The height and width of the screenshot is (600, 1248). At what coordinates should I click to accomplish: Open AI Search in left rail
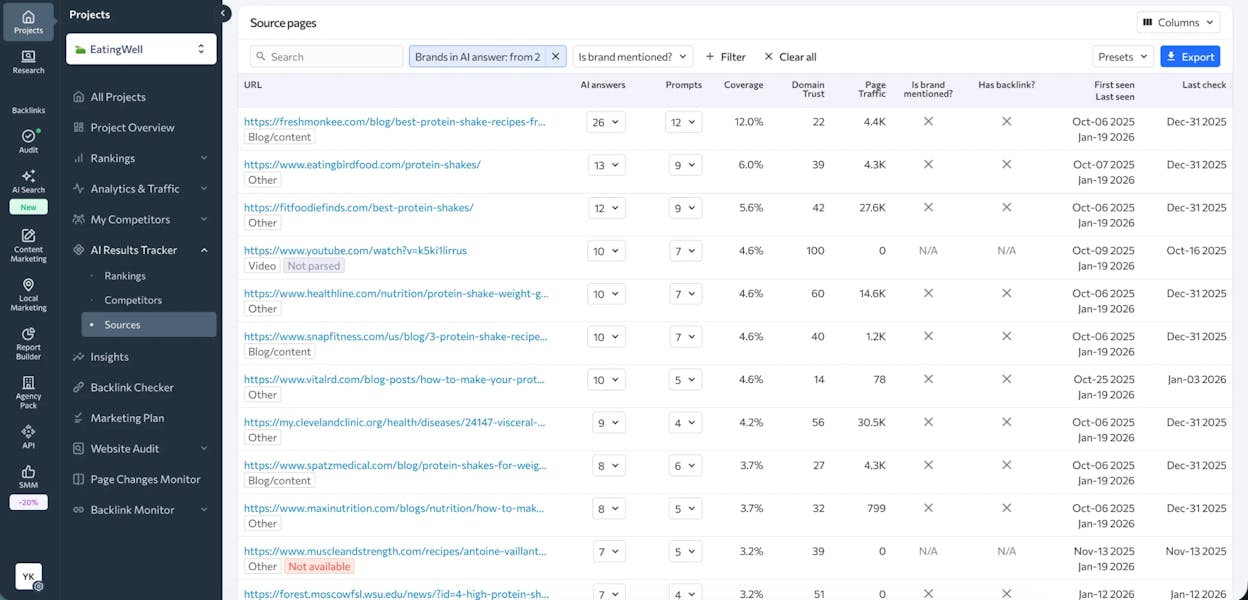(28, 181)
